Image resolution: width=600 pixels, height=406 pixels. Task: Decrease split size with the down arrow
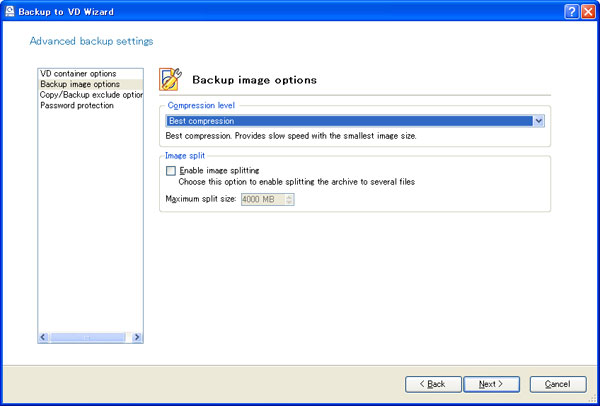point(290,203)
